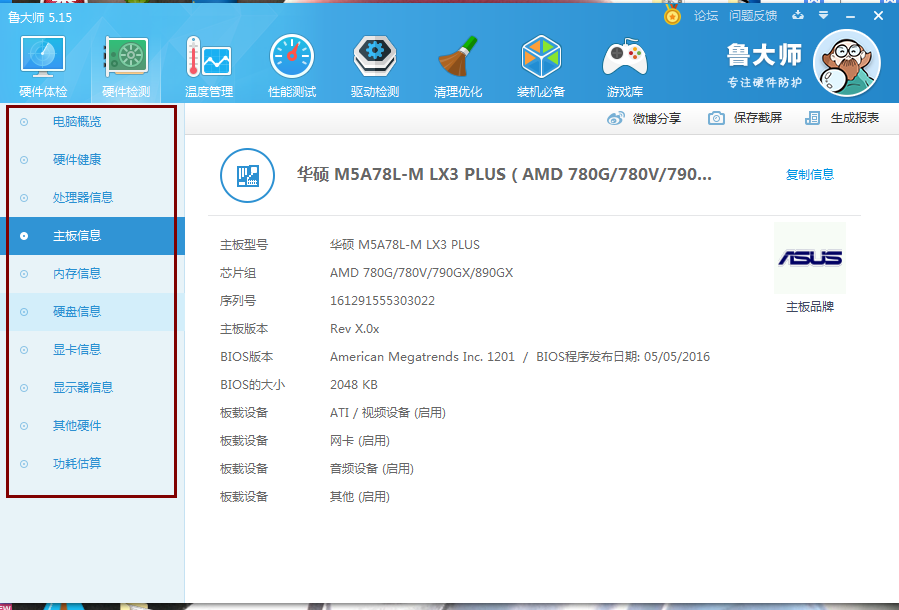Click chipset value AMD 780G/780V/790GX/890GX

(x=421, y=273)
